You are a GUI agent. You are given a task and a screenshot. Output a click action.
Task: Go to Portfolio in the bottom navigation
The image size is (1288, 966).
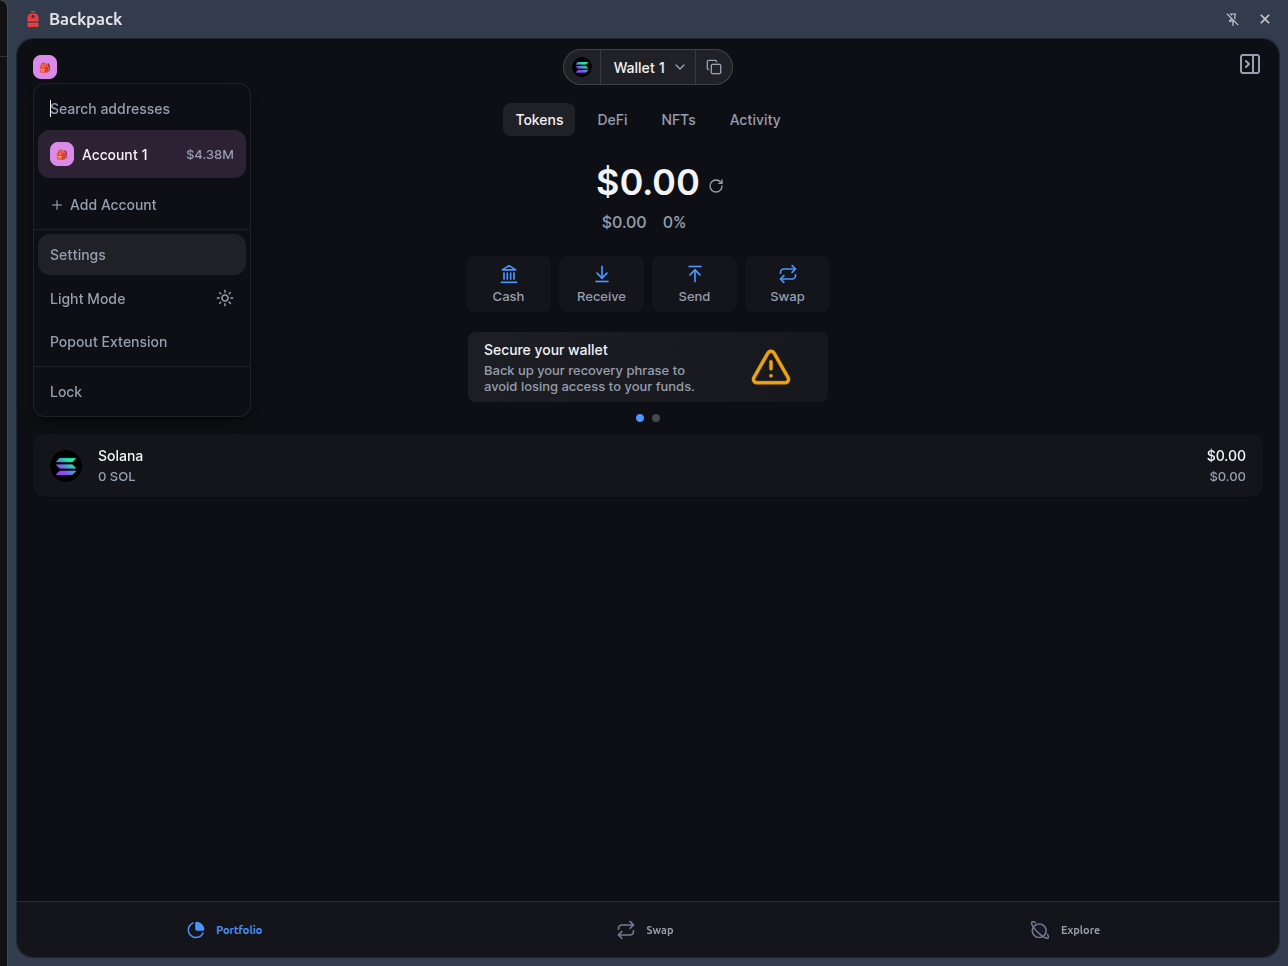click(225, 930)
